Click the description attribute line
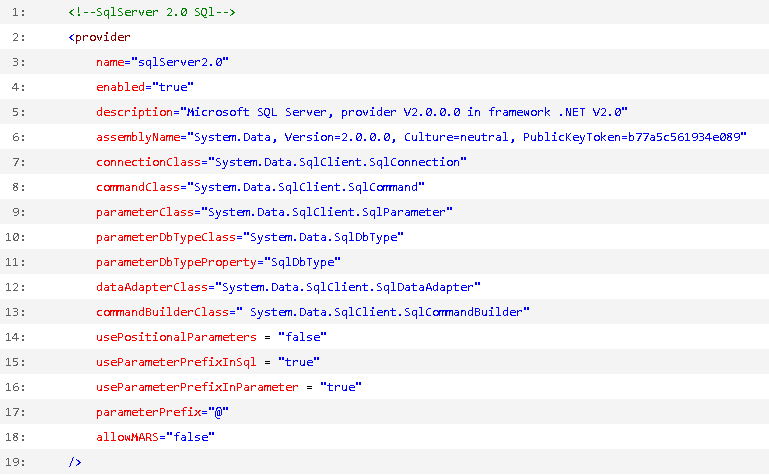The image size is (769, 475). (x=361, y=112)
